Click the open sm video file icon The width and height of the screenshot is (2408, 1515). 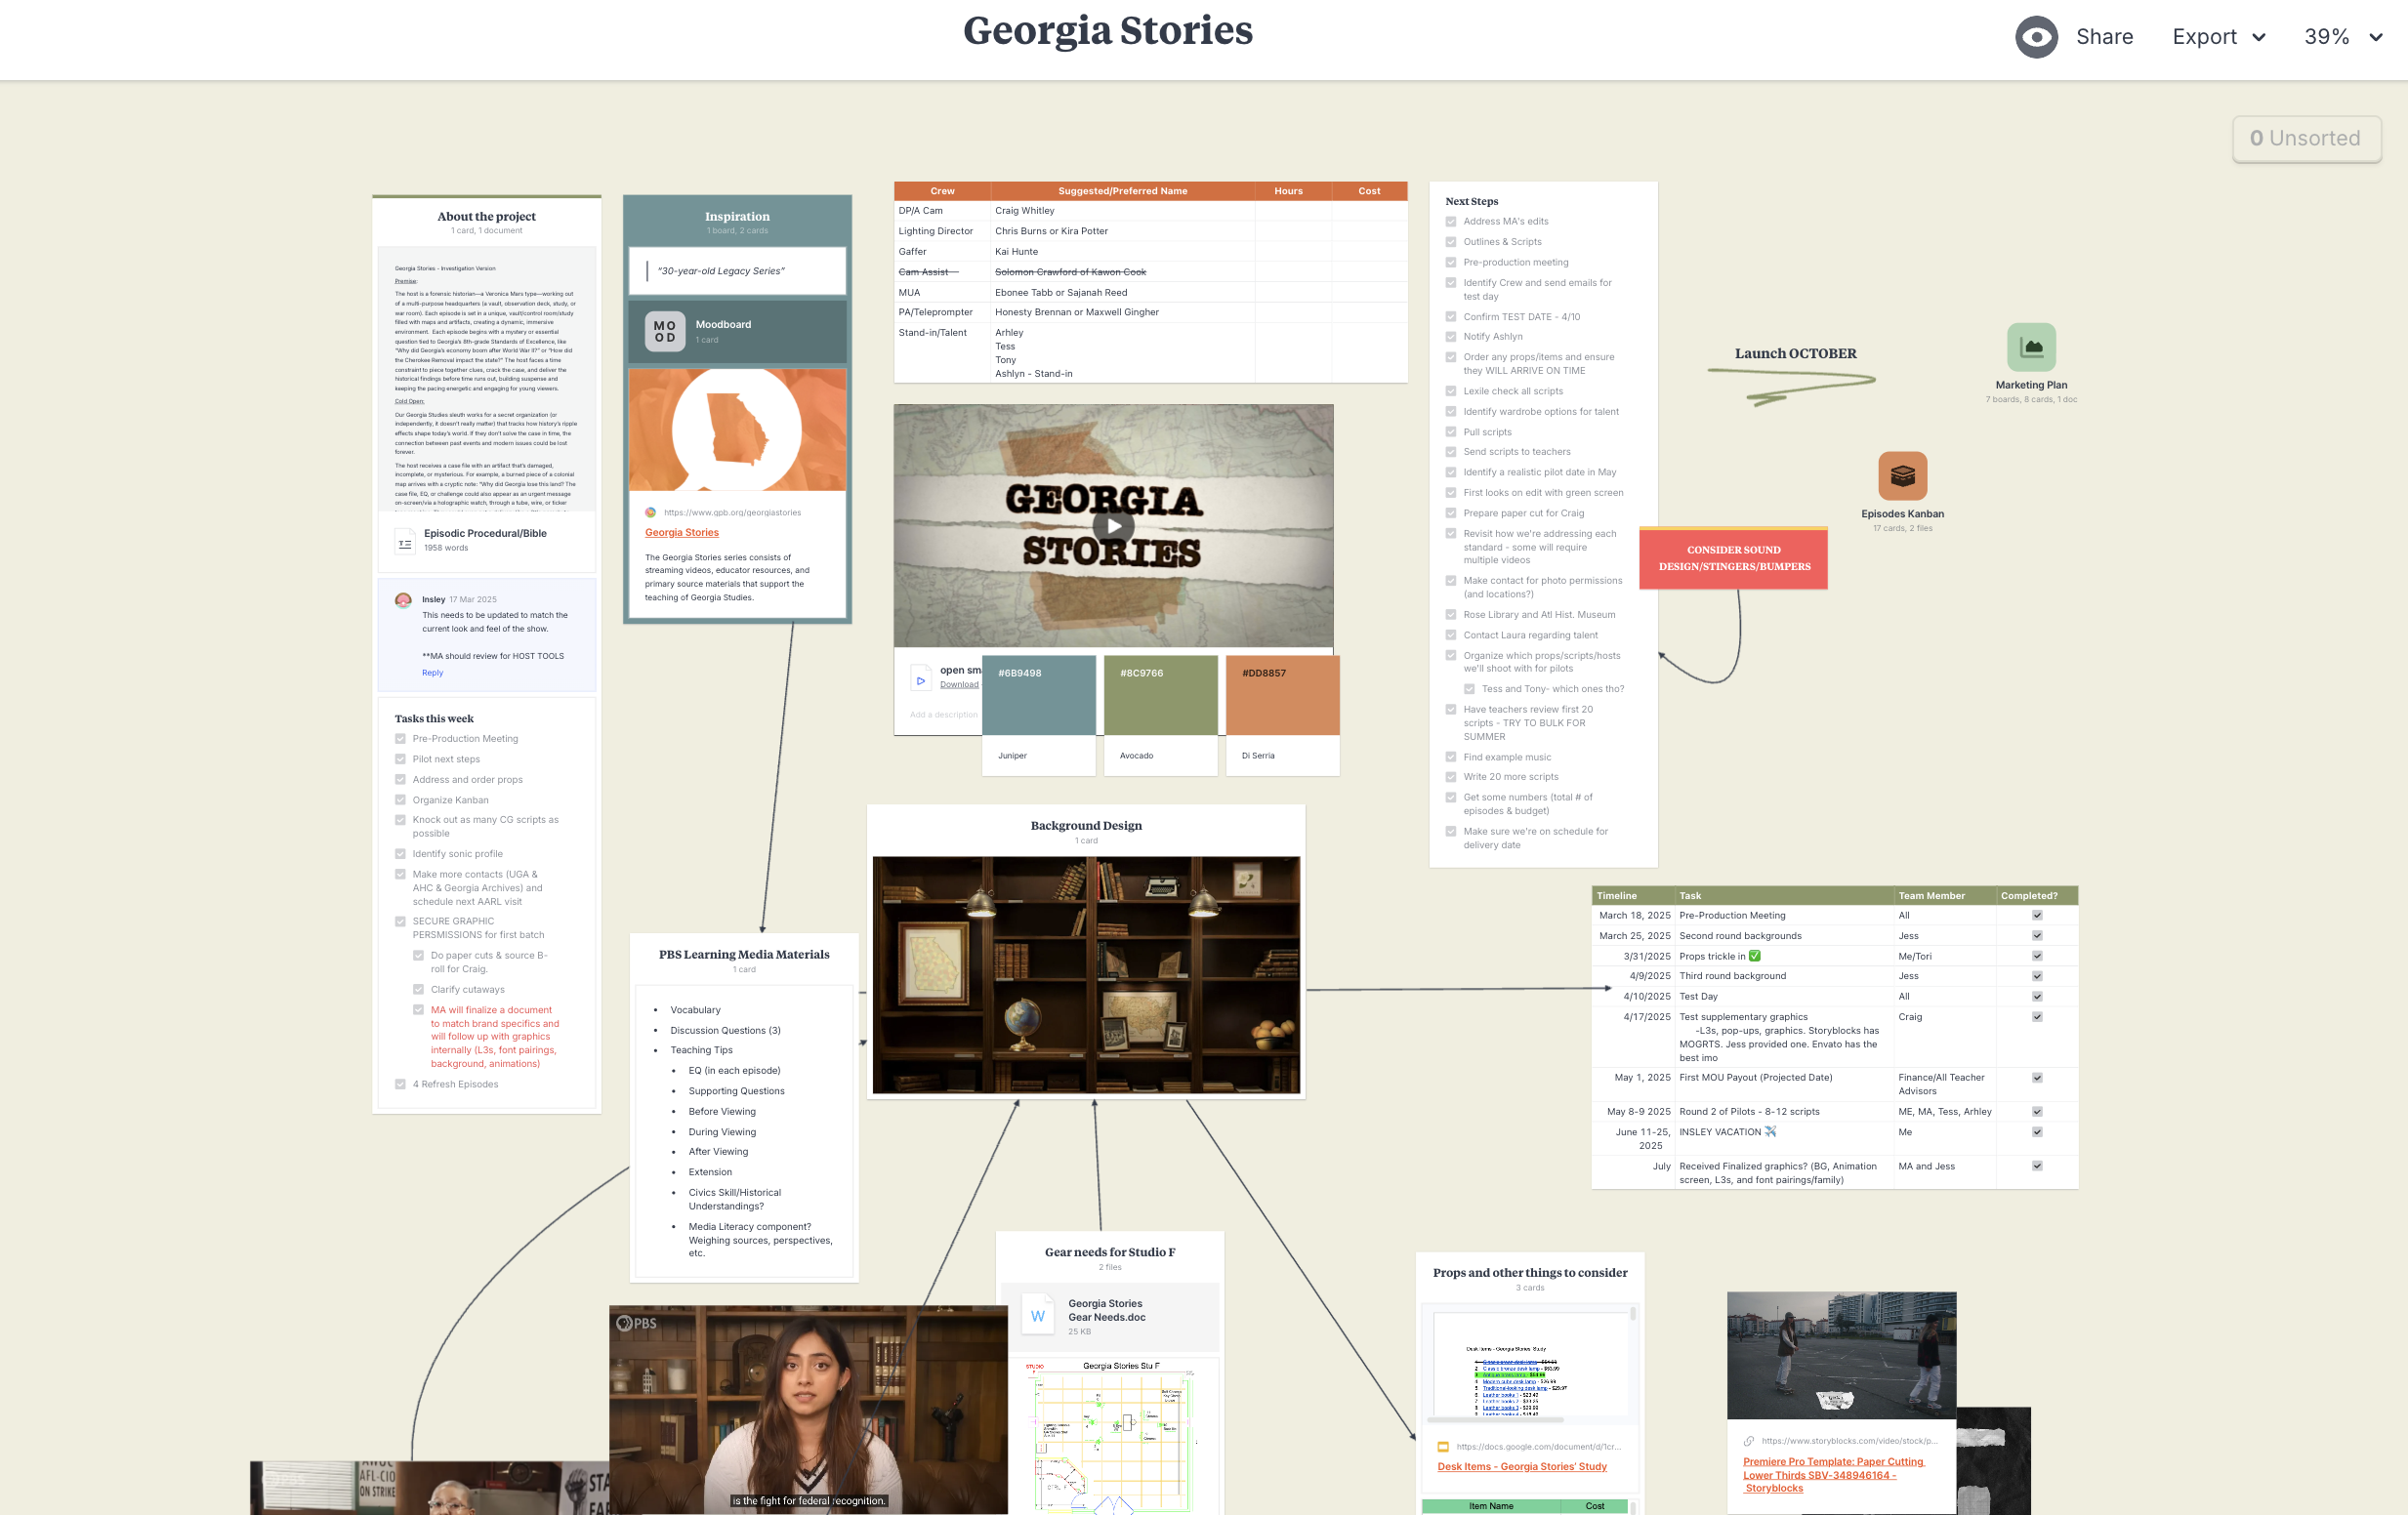tap(920, 679)
